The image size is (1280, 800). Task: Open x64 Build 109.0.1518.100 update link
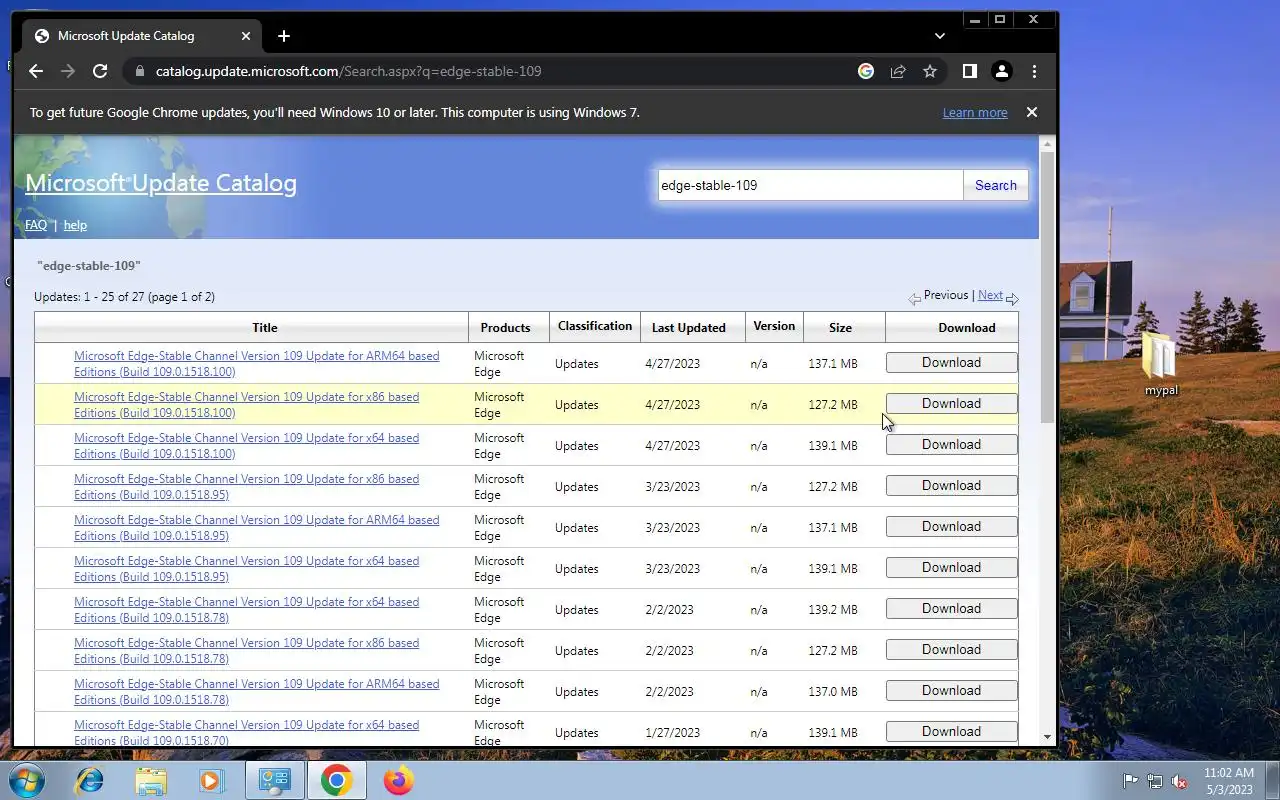(x=246, y=445)
